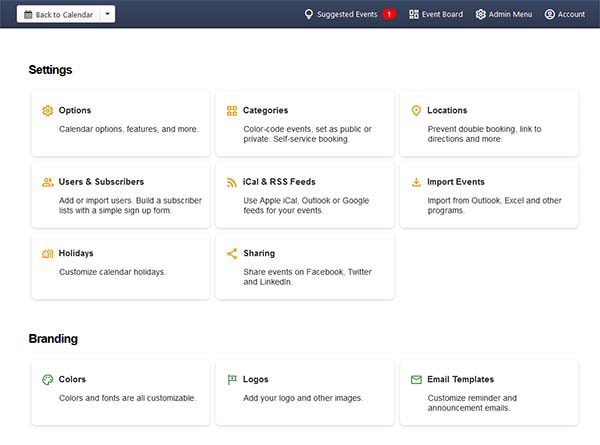This screenshot has height=445, width=600.
Task: Click 'Use Apple iCal, Outlook or Google' text
Action: 306,206
